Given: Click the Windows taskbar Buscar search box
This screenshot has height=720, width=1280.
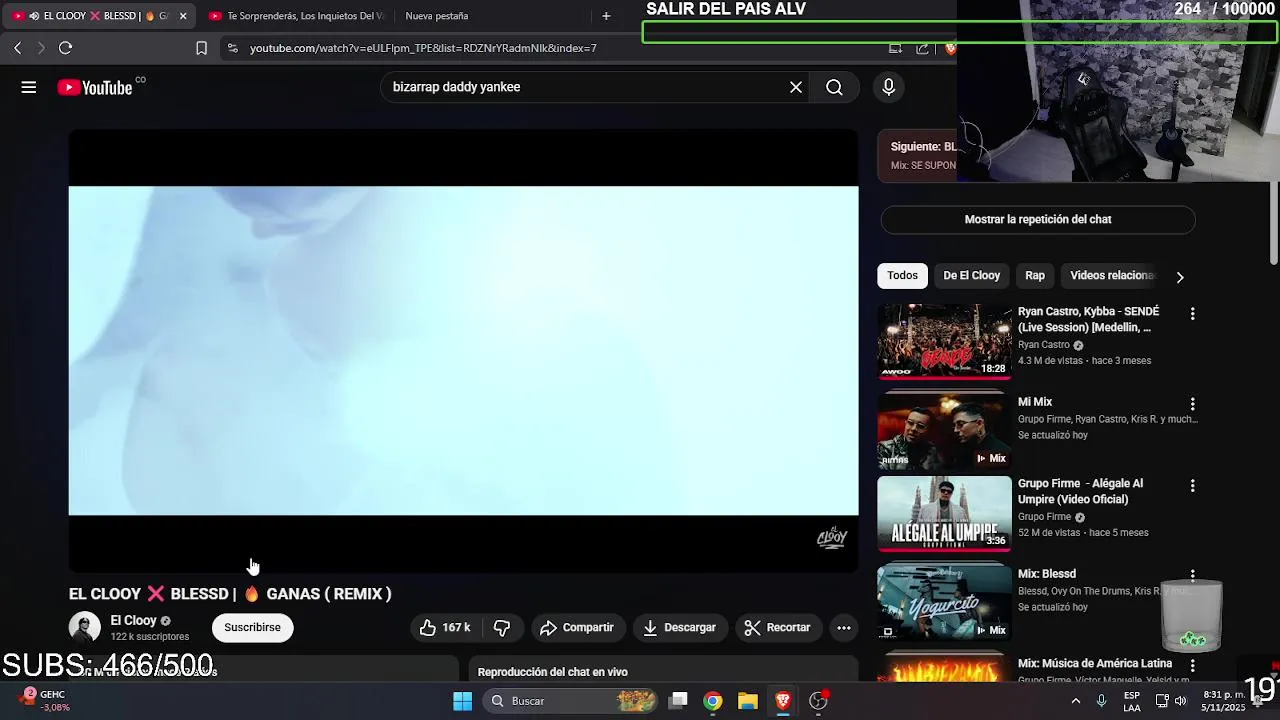Looking at the screenshot, I should (570, 701).
